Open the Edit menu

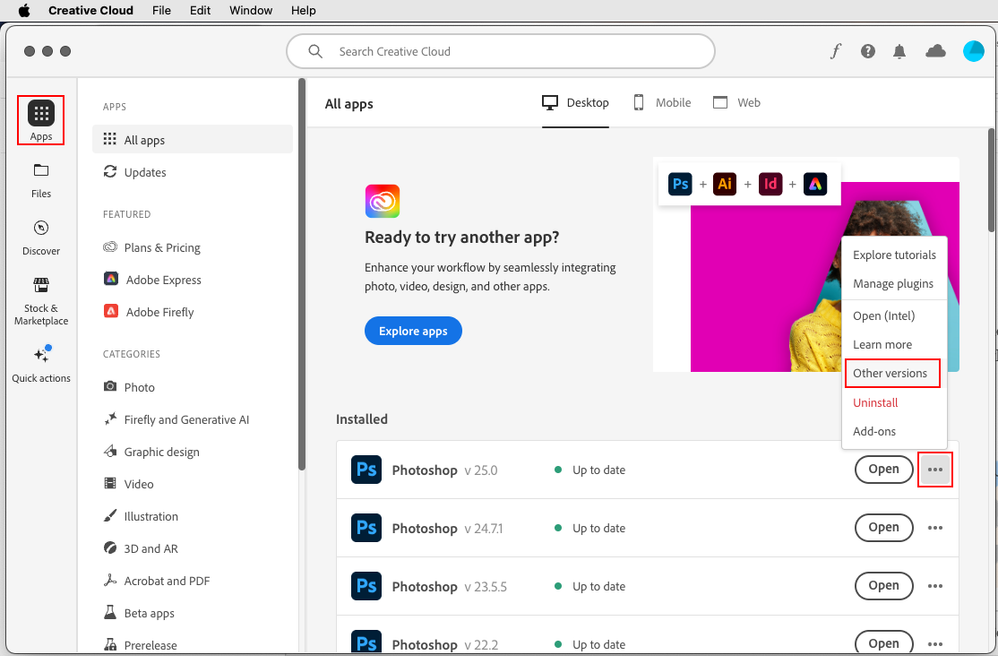tap(200, 10)
